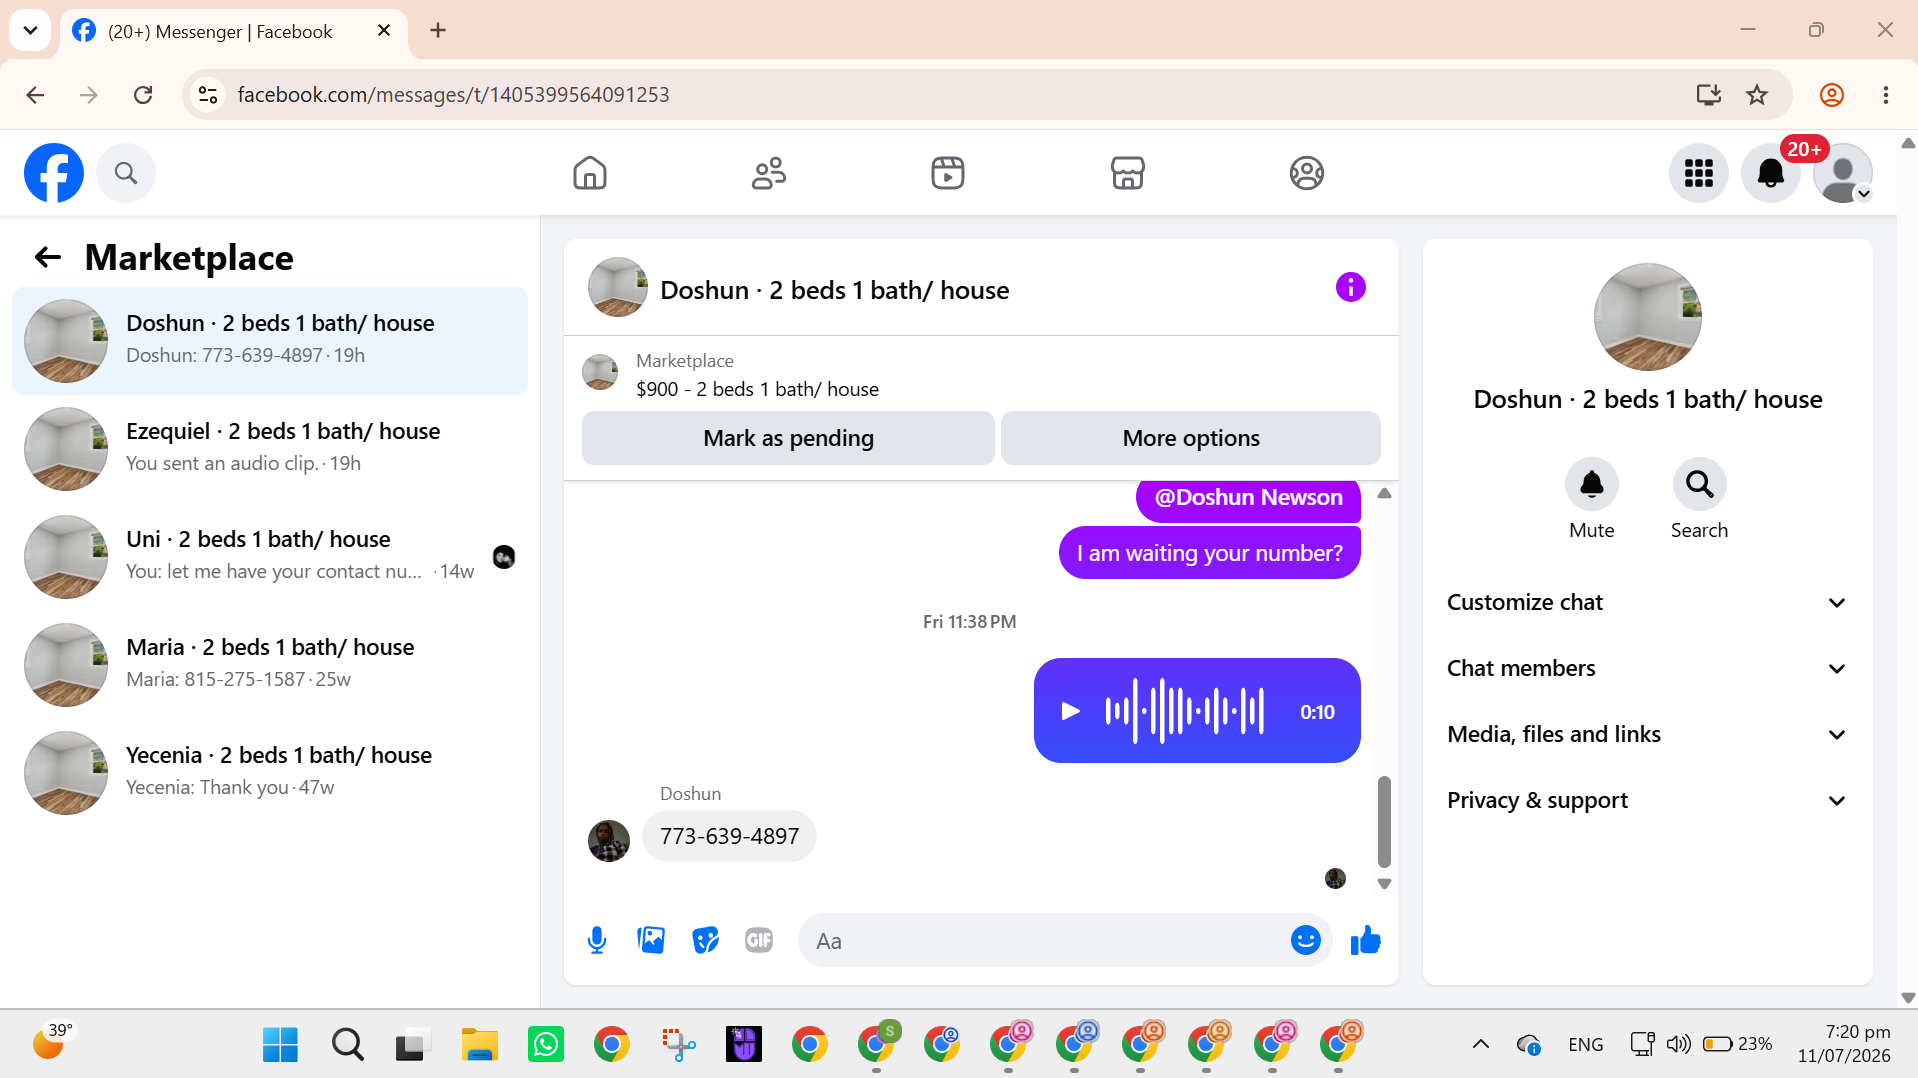Viewport: 1918px width, 1078px height.
Task: Expand Media, files and links section
Action: tap(1647, 734)
